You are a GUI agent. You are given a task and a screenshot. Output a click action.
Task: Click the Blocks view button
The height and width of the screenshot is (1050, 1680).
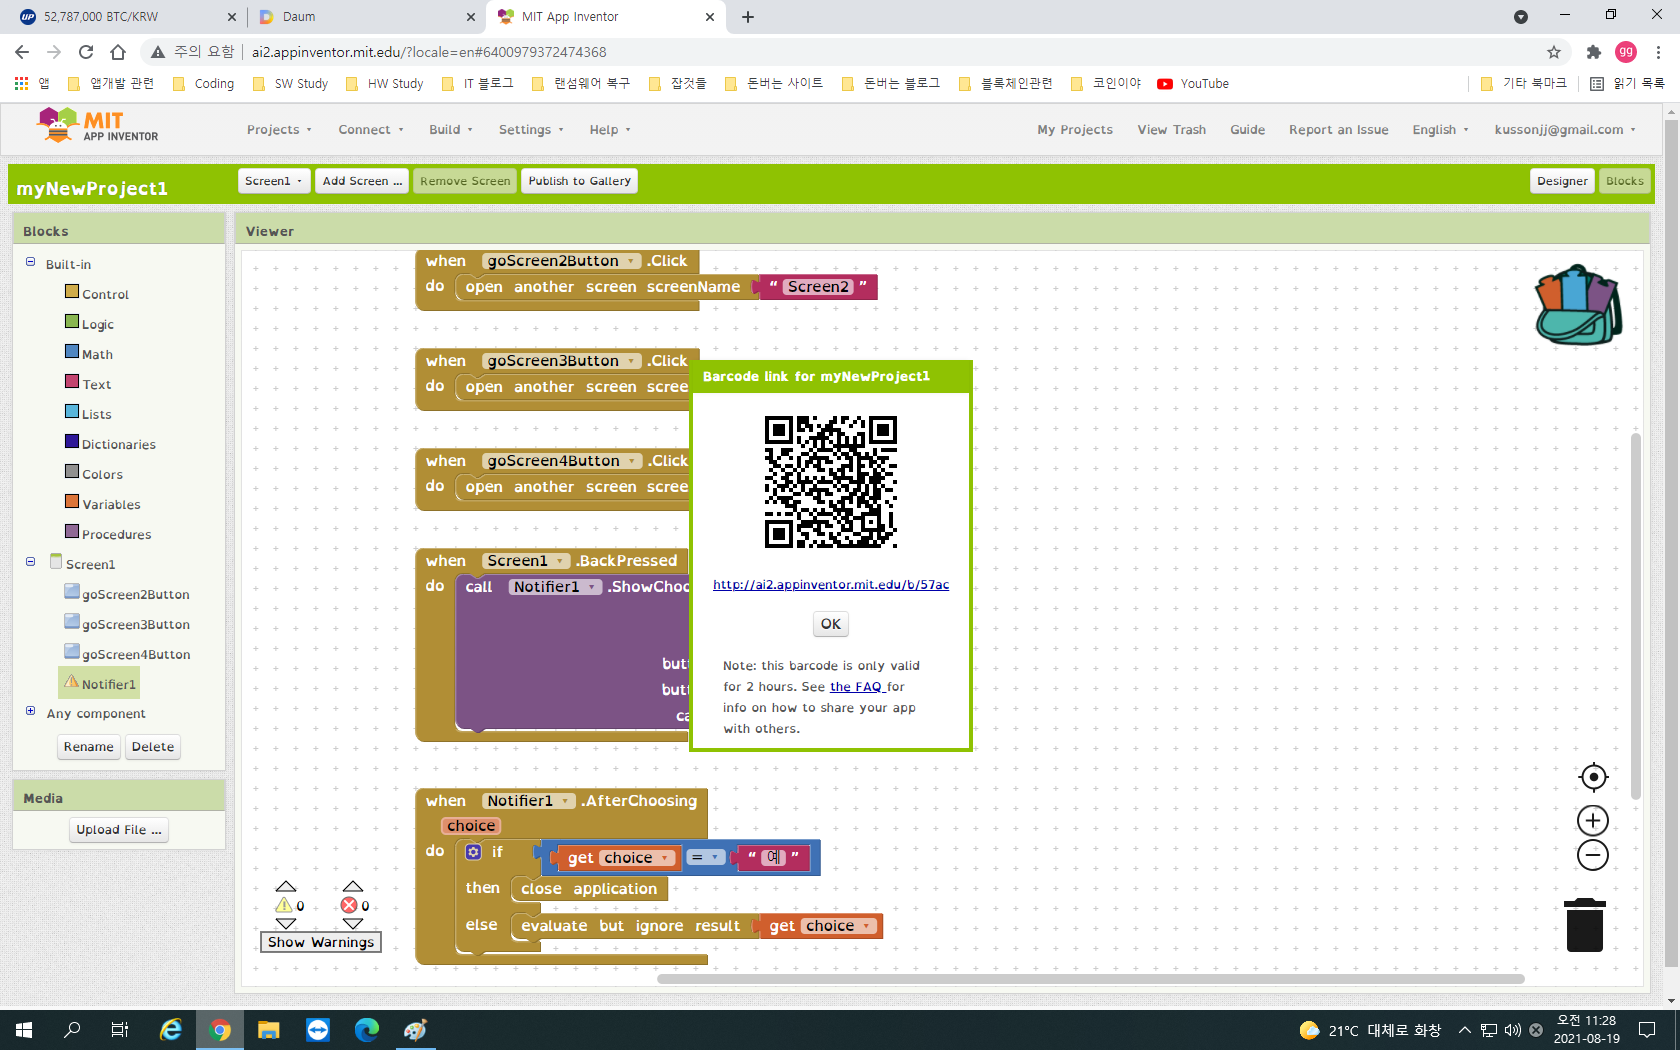coord(1624,181)
